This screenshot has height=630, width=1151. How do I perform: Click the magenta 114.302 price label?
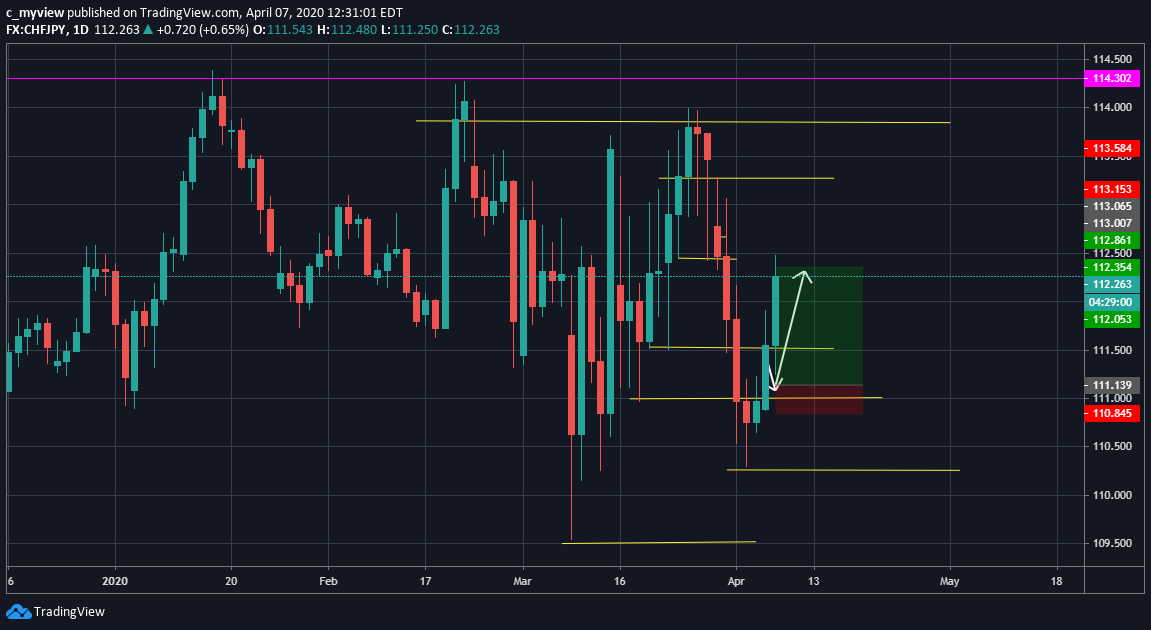[1112, 78]
